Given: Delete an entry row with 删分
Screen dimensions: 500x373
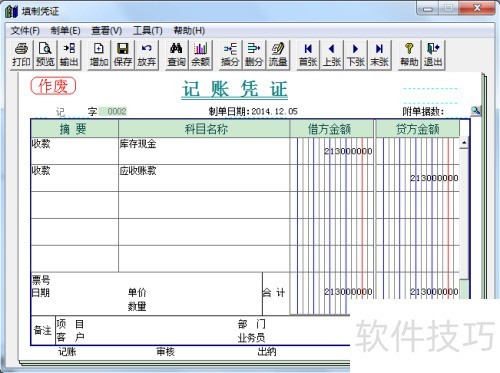Looking at the screenshot, I should click(254, 55).
